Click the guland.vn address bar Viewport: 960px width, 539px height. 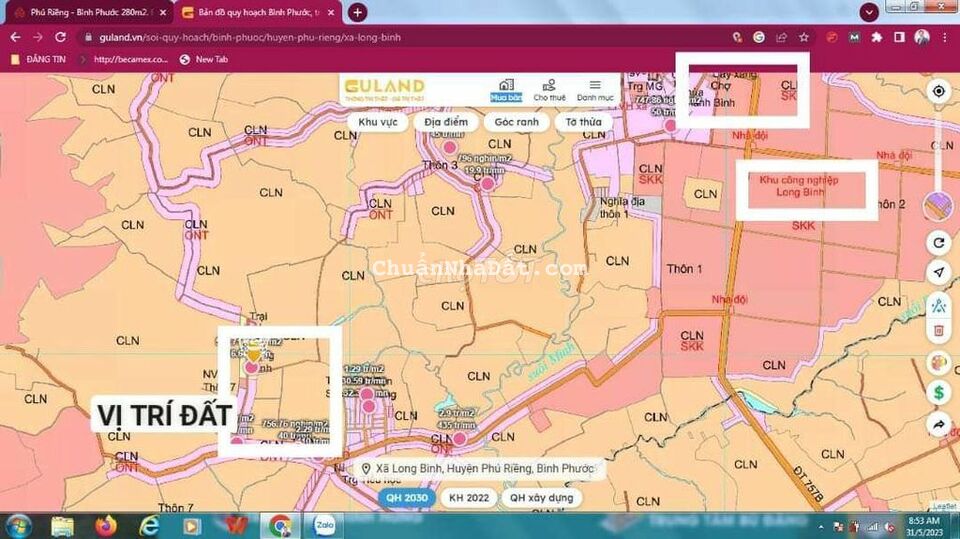(404, 37)
